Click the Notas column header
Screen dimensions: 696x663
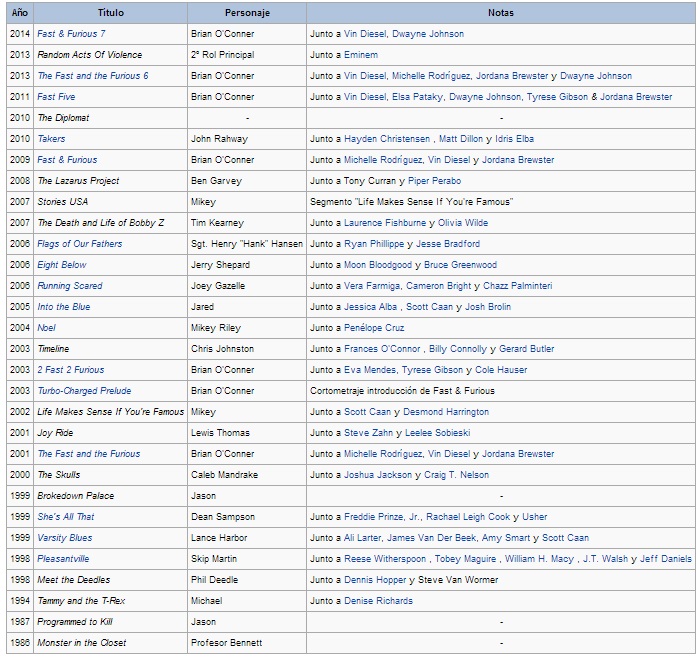pyautogui.click(x=501, y=13)
